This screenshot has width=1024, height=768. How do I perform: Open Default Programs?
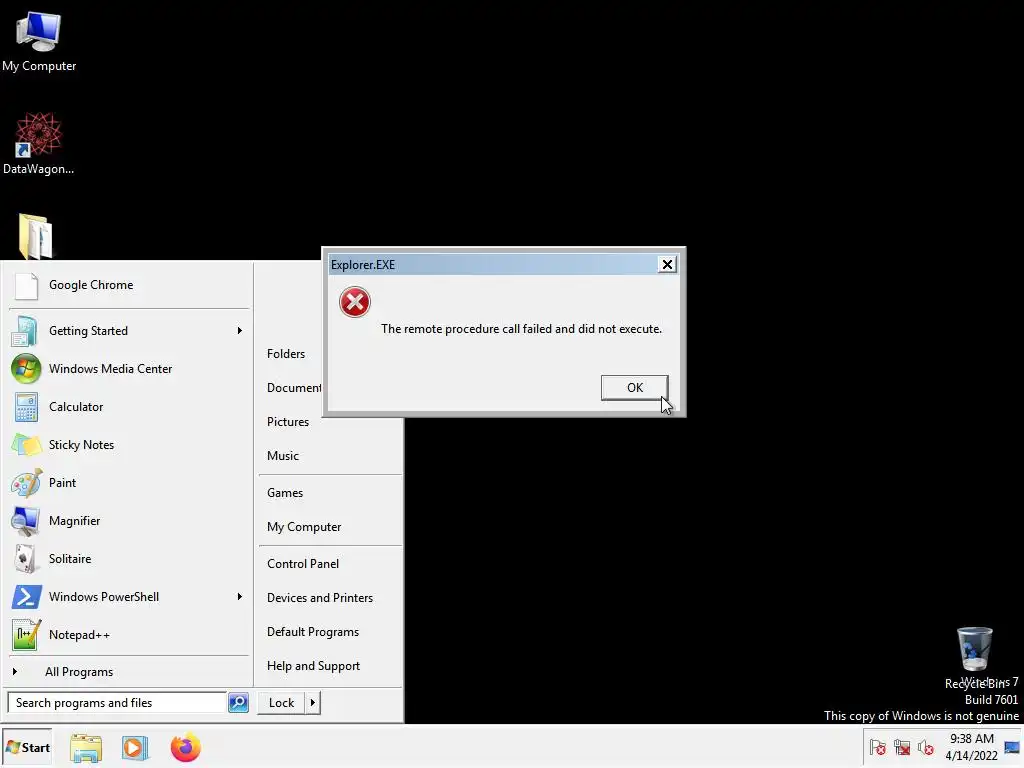tap(313, 632)
